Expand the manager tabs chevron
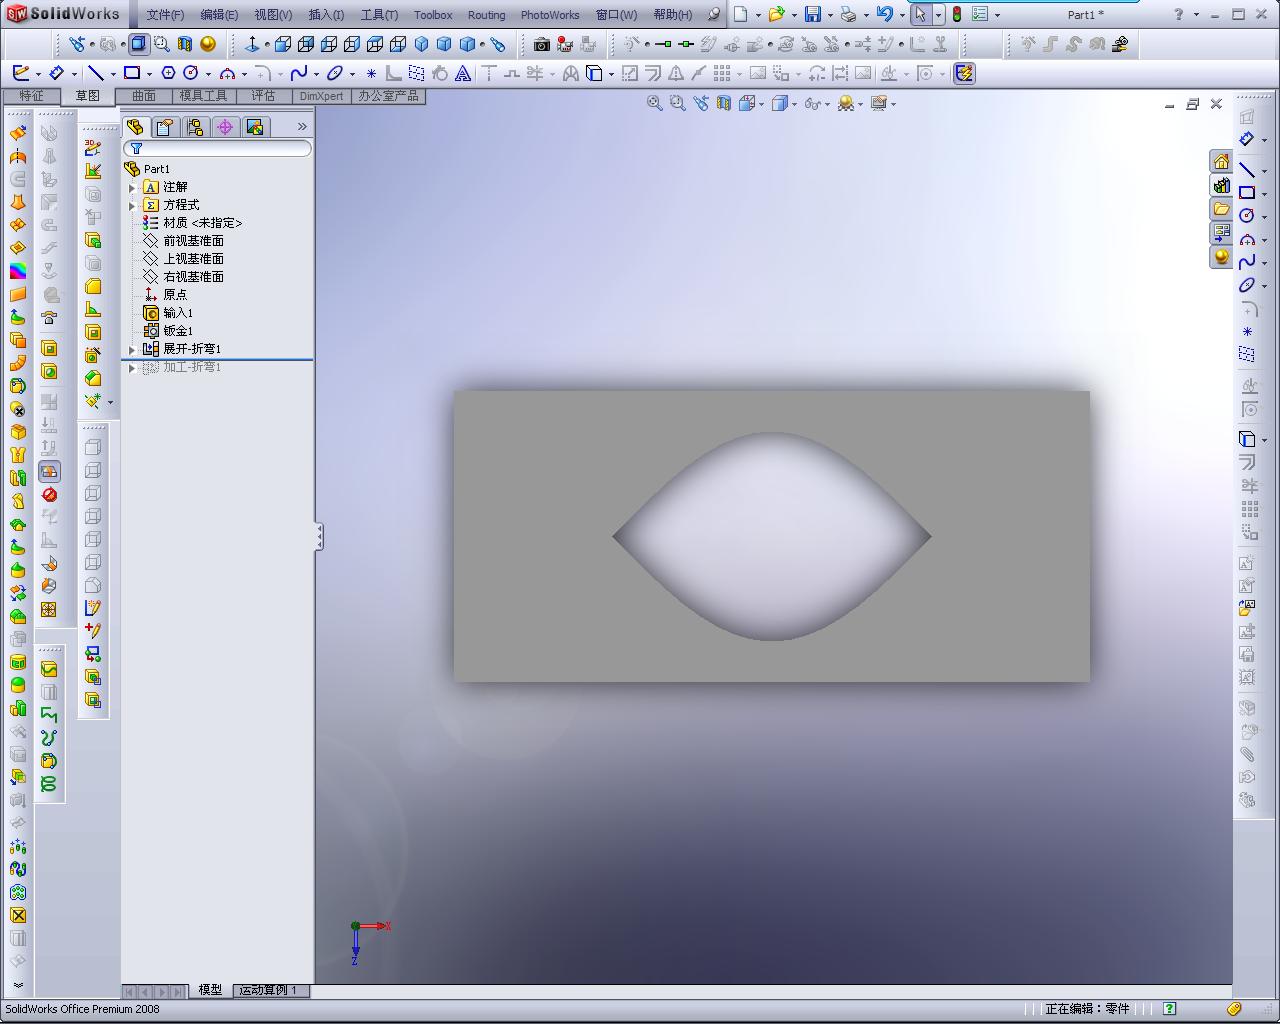 pyautogui.click(x=302, y=127)
